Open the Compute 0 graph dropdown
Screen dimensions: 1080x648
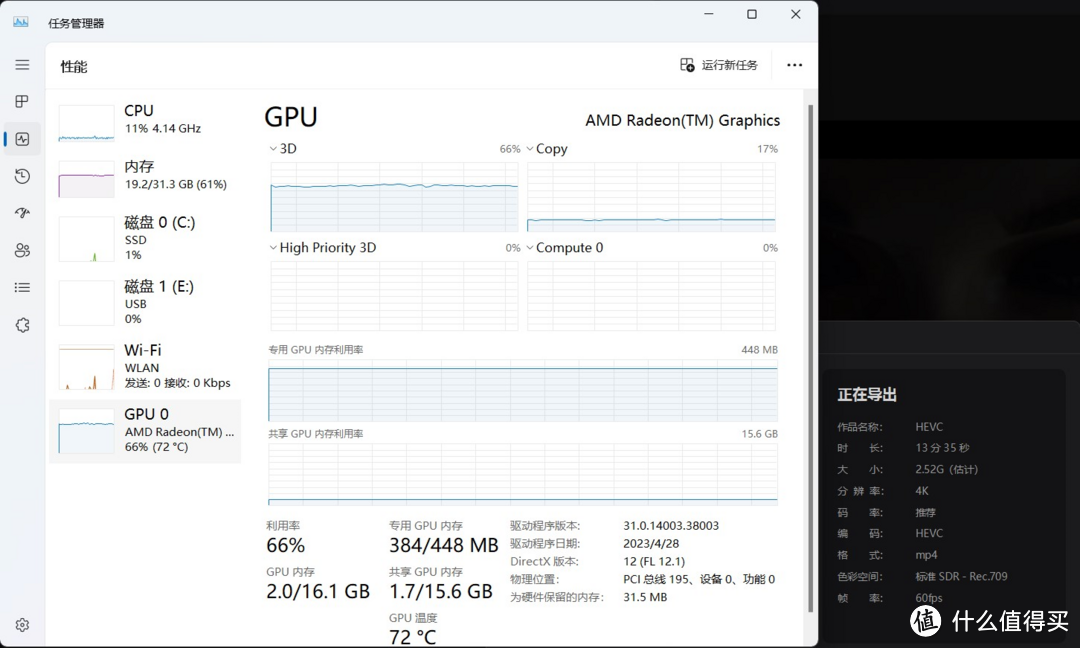coord(530,248)
